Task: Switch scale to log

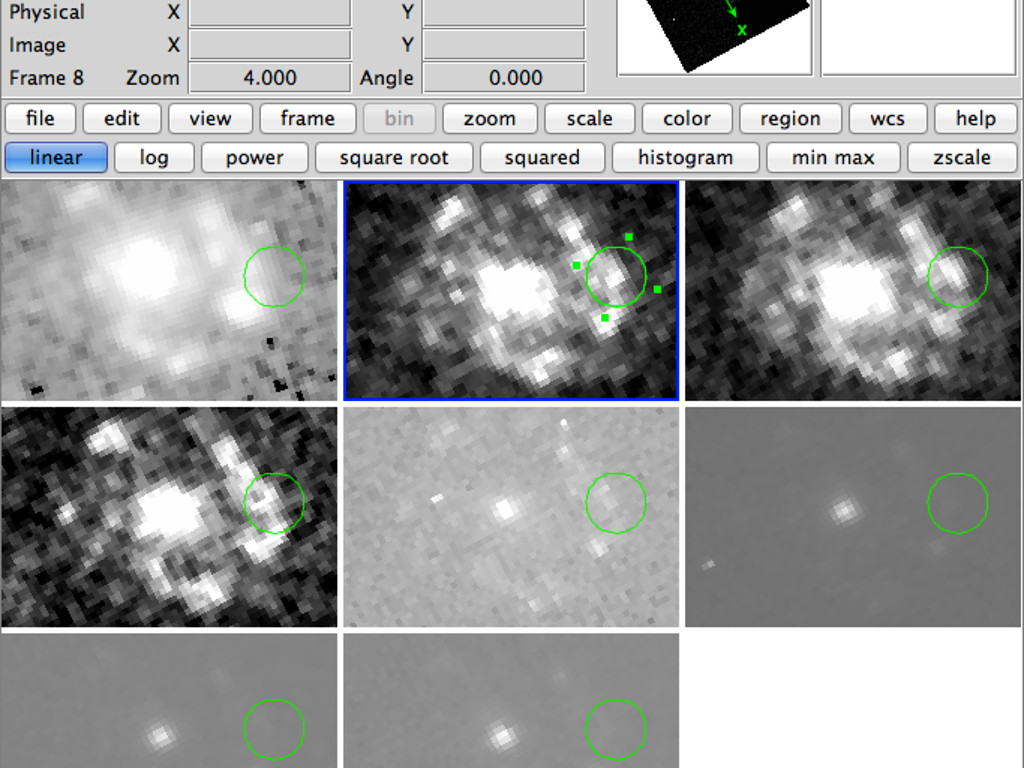Action: click(x=154, y=158)
